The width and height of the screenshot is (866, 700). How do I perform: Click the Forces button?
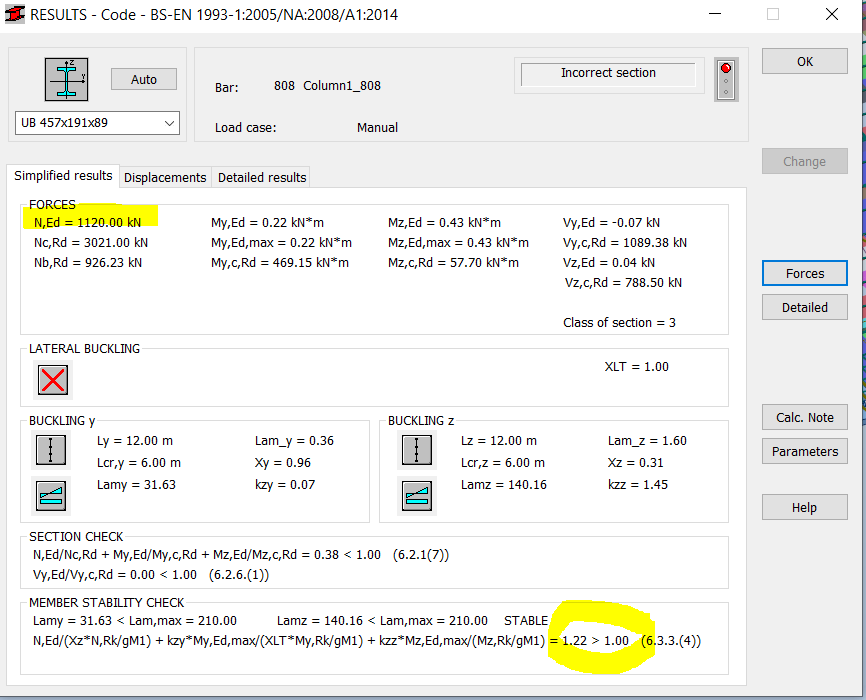pyautogui.click(x=804, y=272)
